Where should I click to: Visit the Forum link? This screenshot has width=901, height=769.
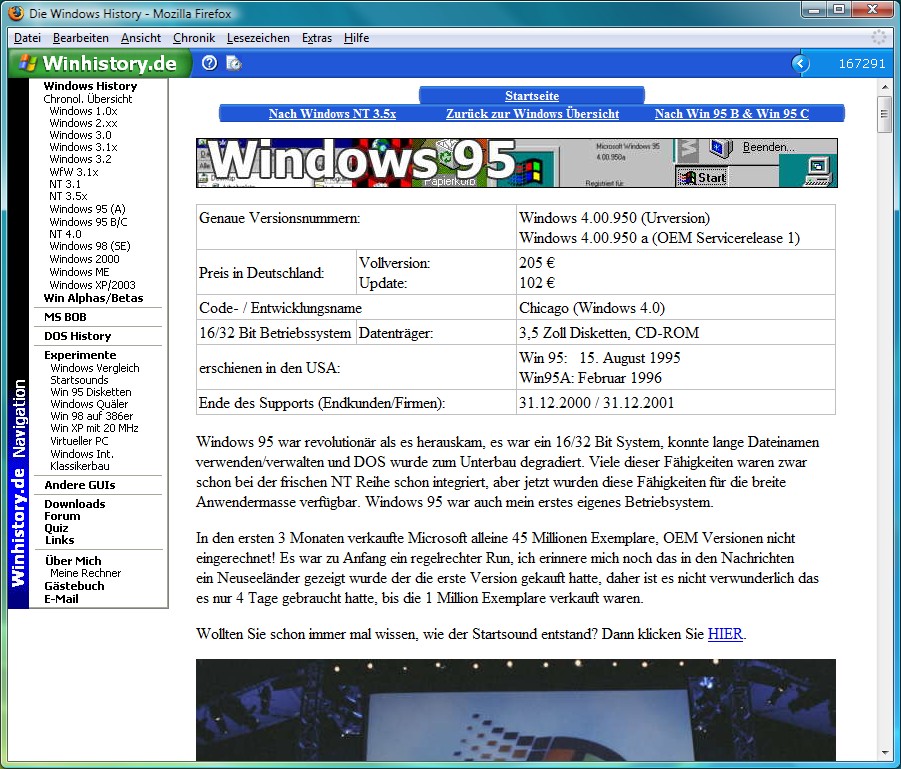(62, 516)
